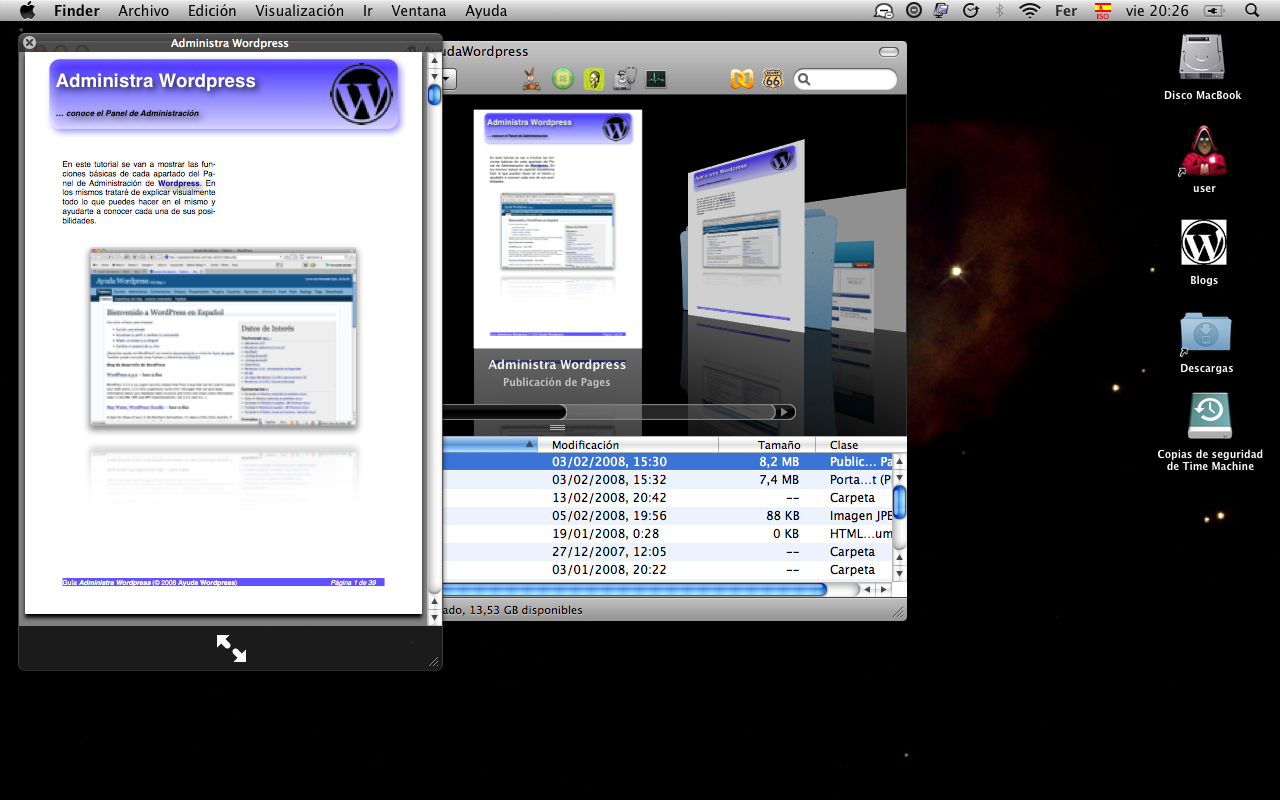1280x800 pixels.
Task: Click the Finder list vertical scroll thumb
Action: tap(899, 502)
